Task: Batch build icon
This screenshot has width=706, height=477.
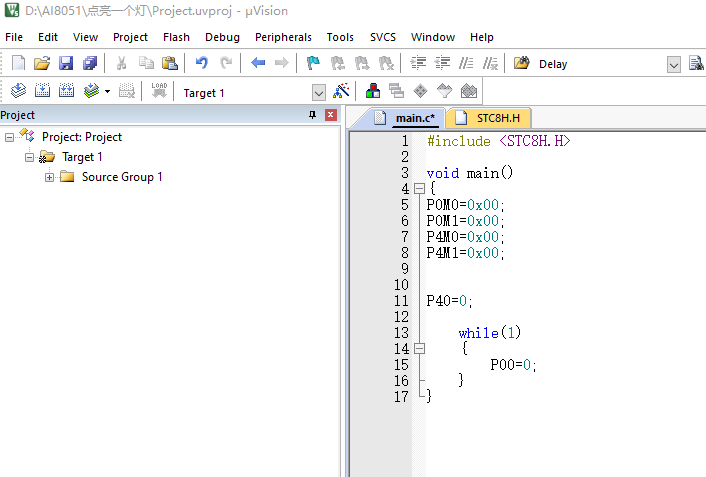Action: pos(91,91)
